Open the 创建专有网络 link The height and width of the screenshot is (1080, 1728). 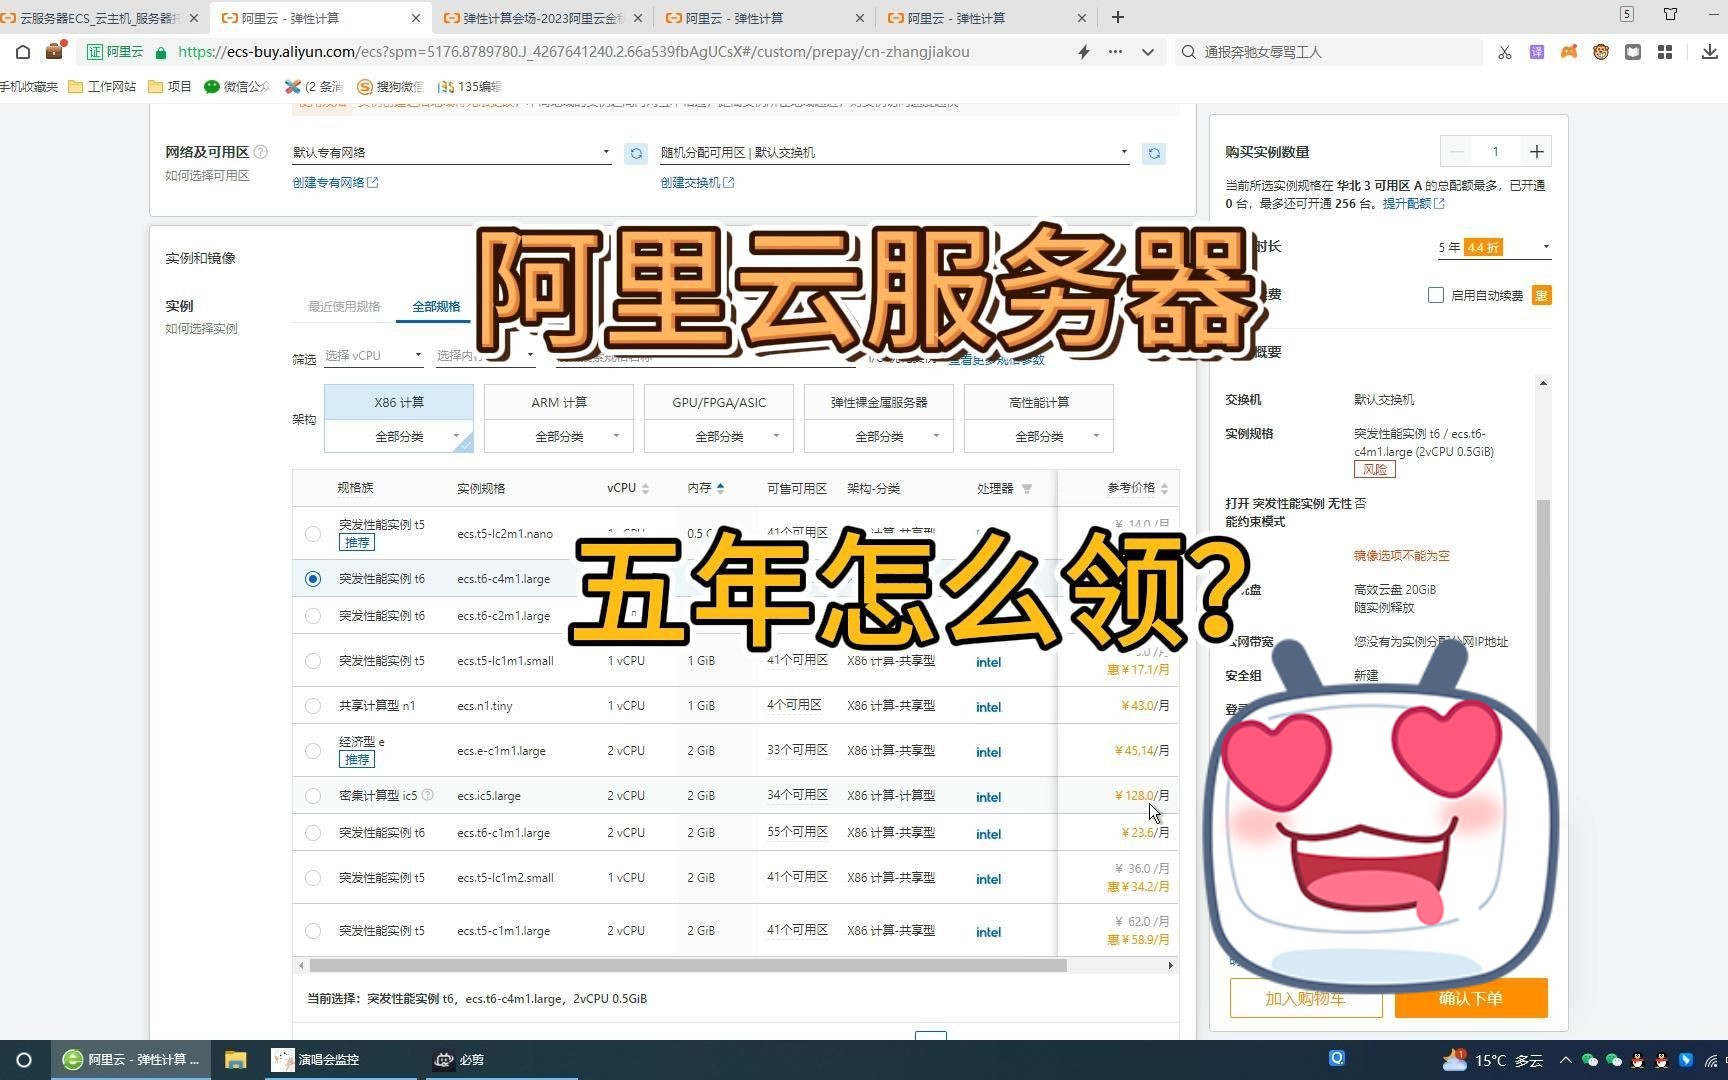pos(335,182)
